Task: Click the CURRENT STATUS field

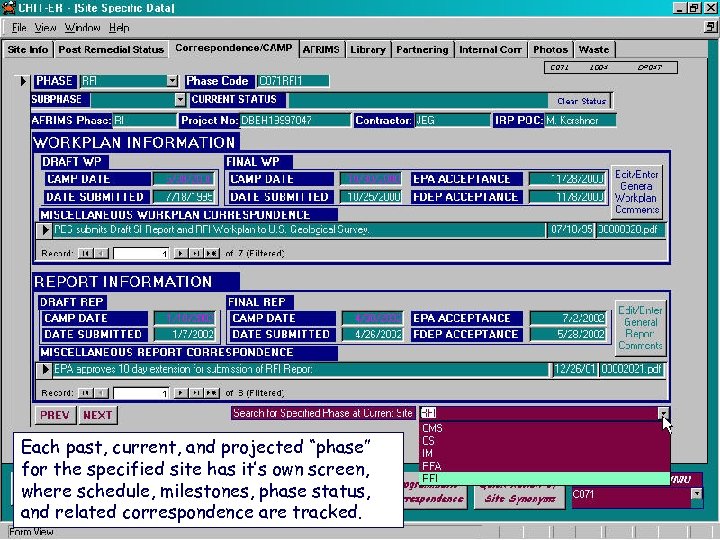Action: (x=418, y=100)
